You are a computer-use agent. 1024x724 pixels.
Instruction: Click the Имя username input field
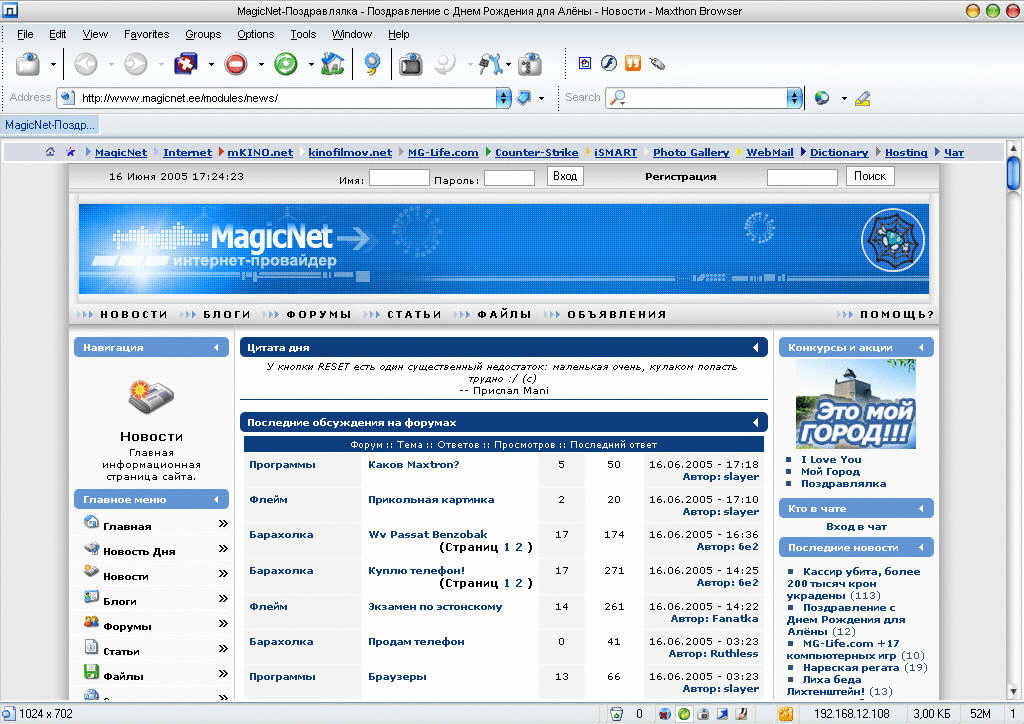coord(399,178)
